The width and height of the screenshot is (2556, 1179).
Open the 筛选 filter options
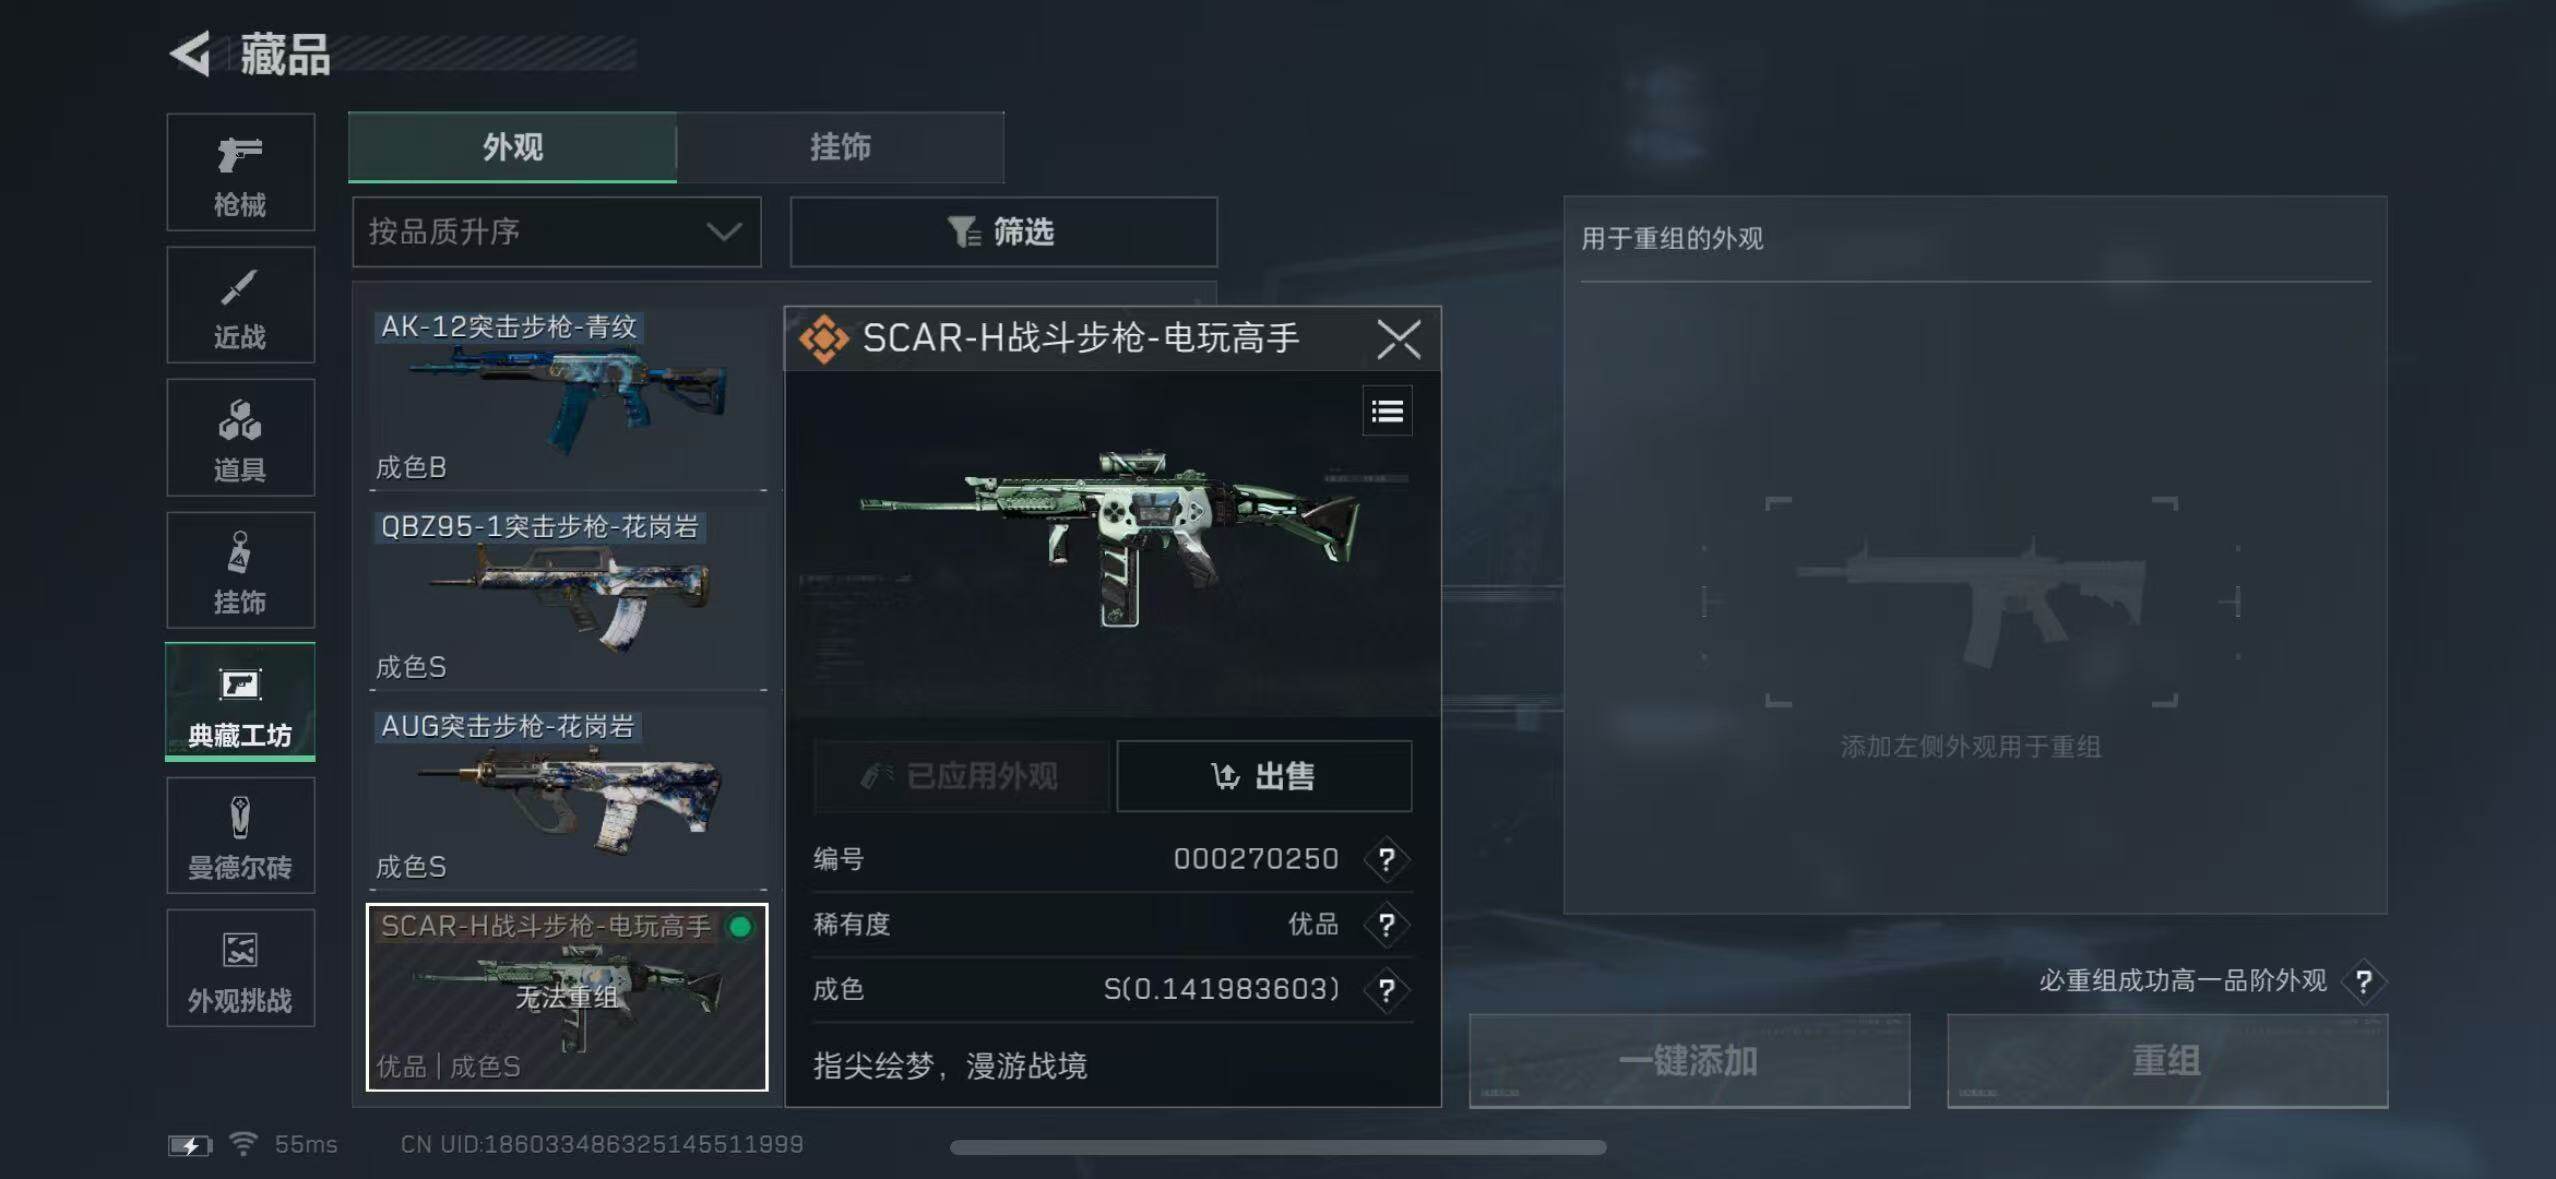(1004, 232)
